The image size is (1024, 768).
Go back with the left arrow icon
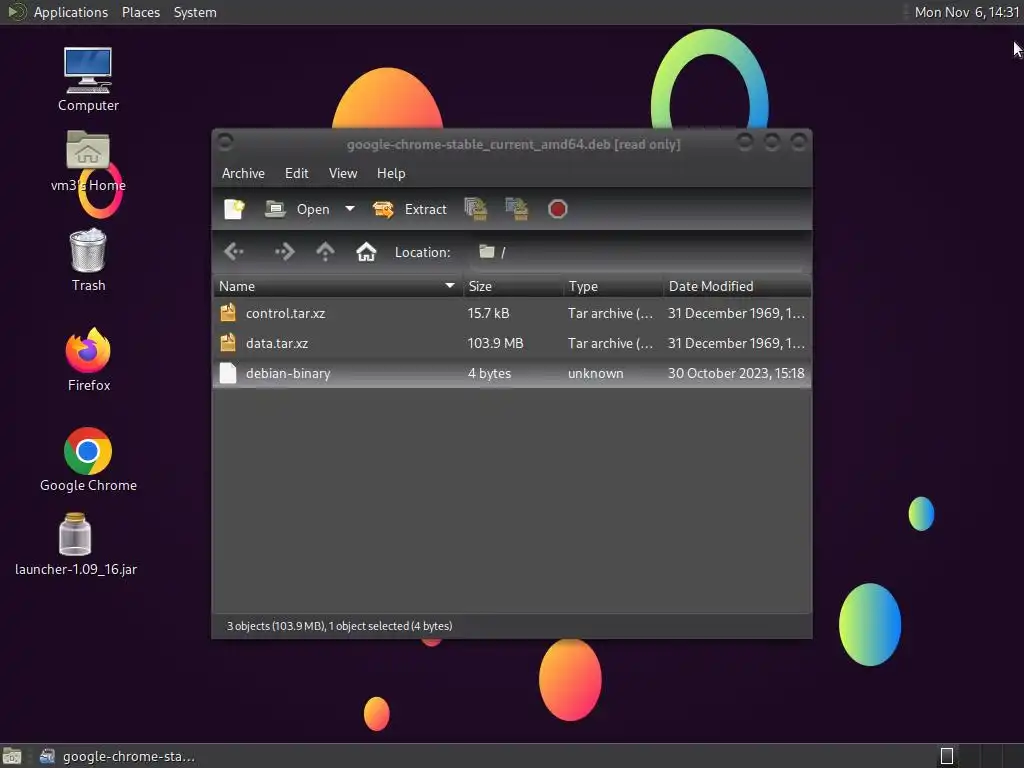pos(234,251)
